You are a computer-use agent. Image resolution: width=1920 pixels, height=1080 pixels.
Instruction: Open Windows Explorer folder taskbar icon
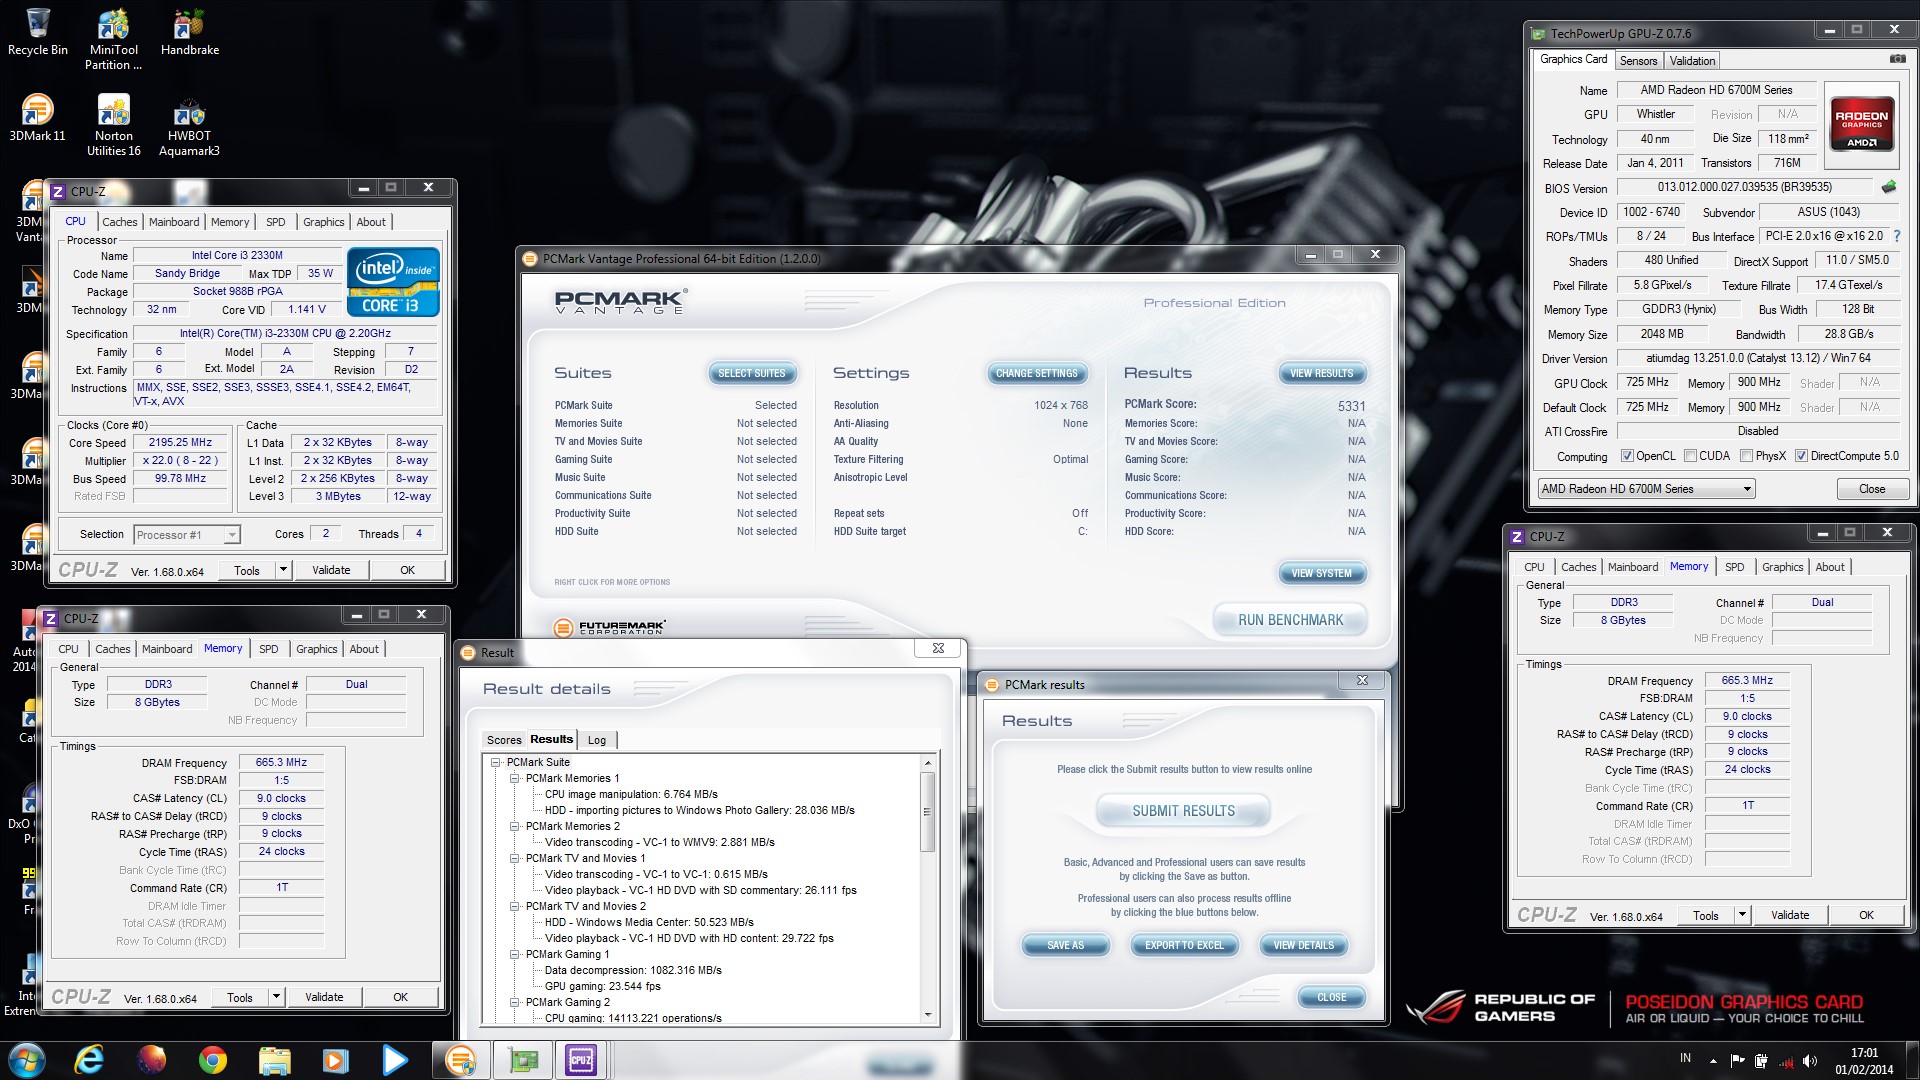pos(274,1060)
